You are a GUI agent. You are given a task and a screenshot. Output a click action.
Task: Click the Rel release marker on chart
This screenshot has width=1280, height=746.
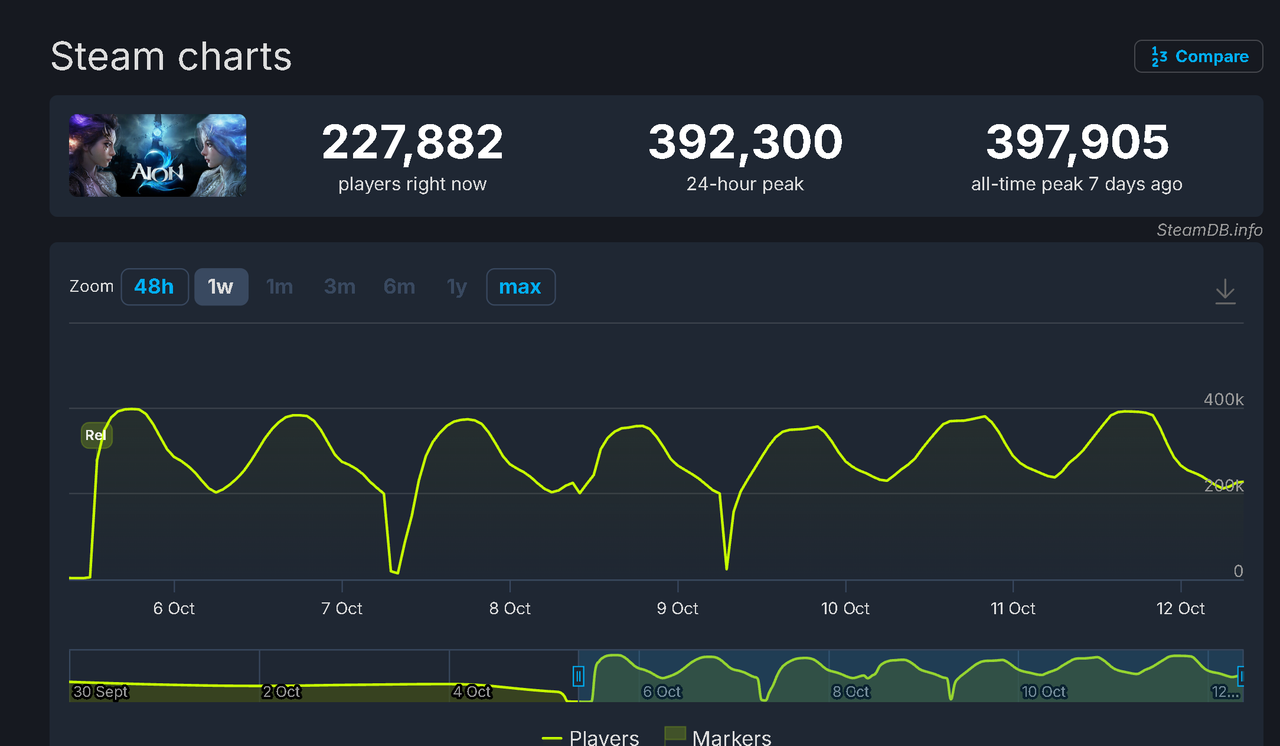point(96,435)
